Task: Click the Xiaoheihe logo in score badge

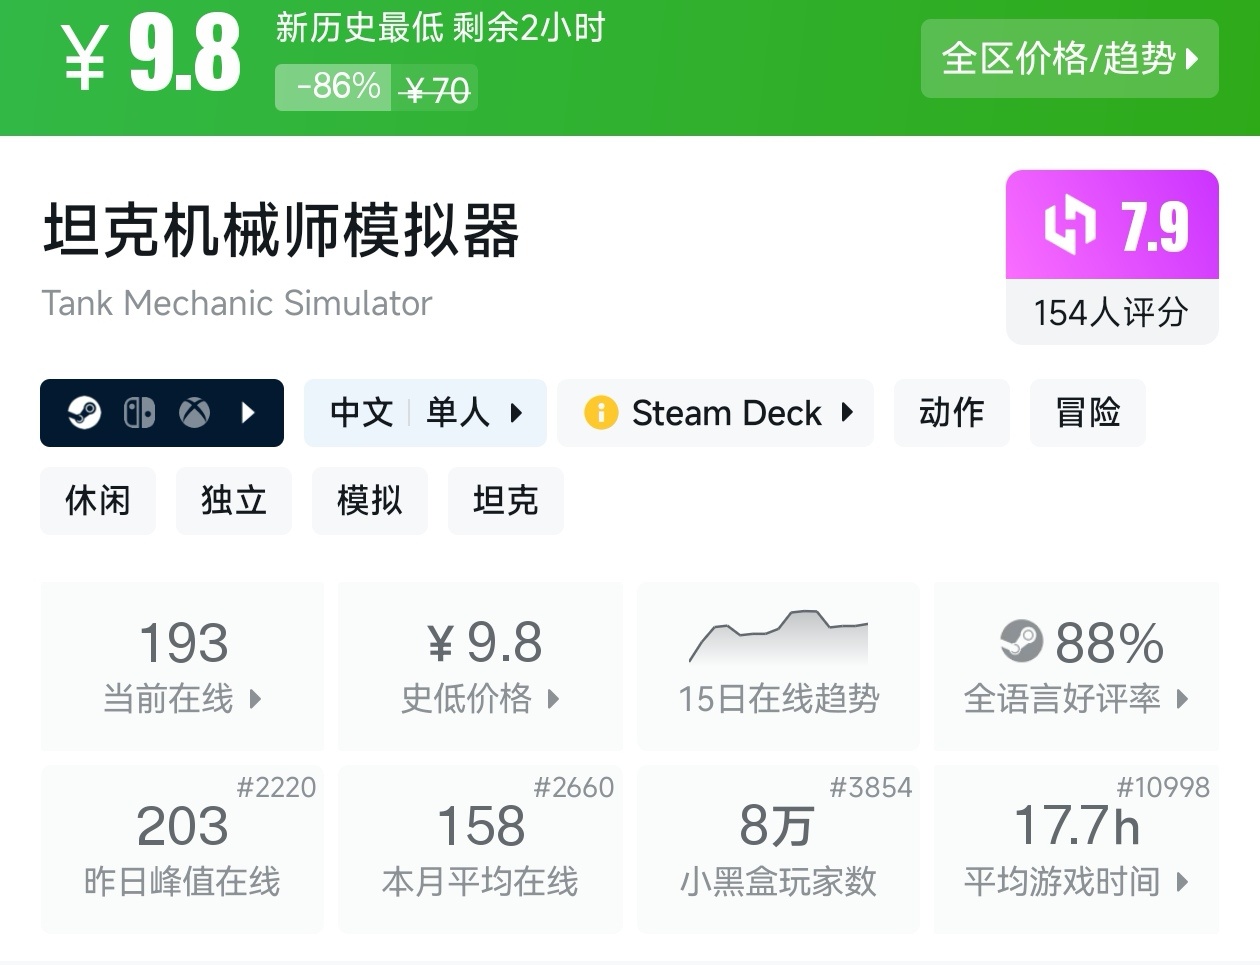Action: (x=1070, y=225)
